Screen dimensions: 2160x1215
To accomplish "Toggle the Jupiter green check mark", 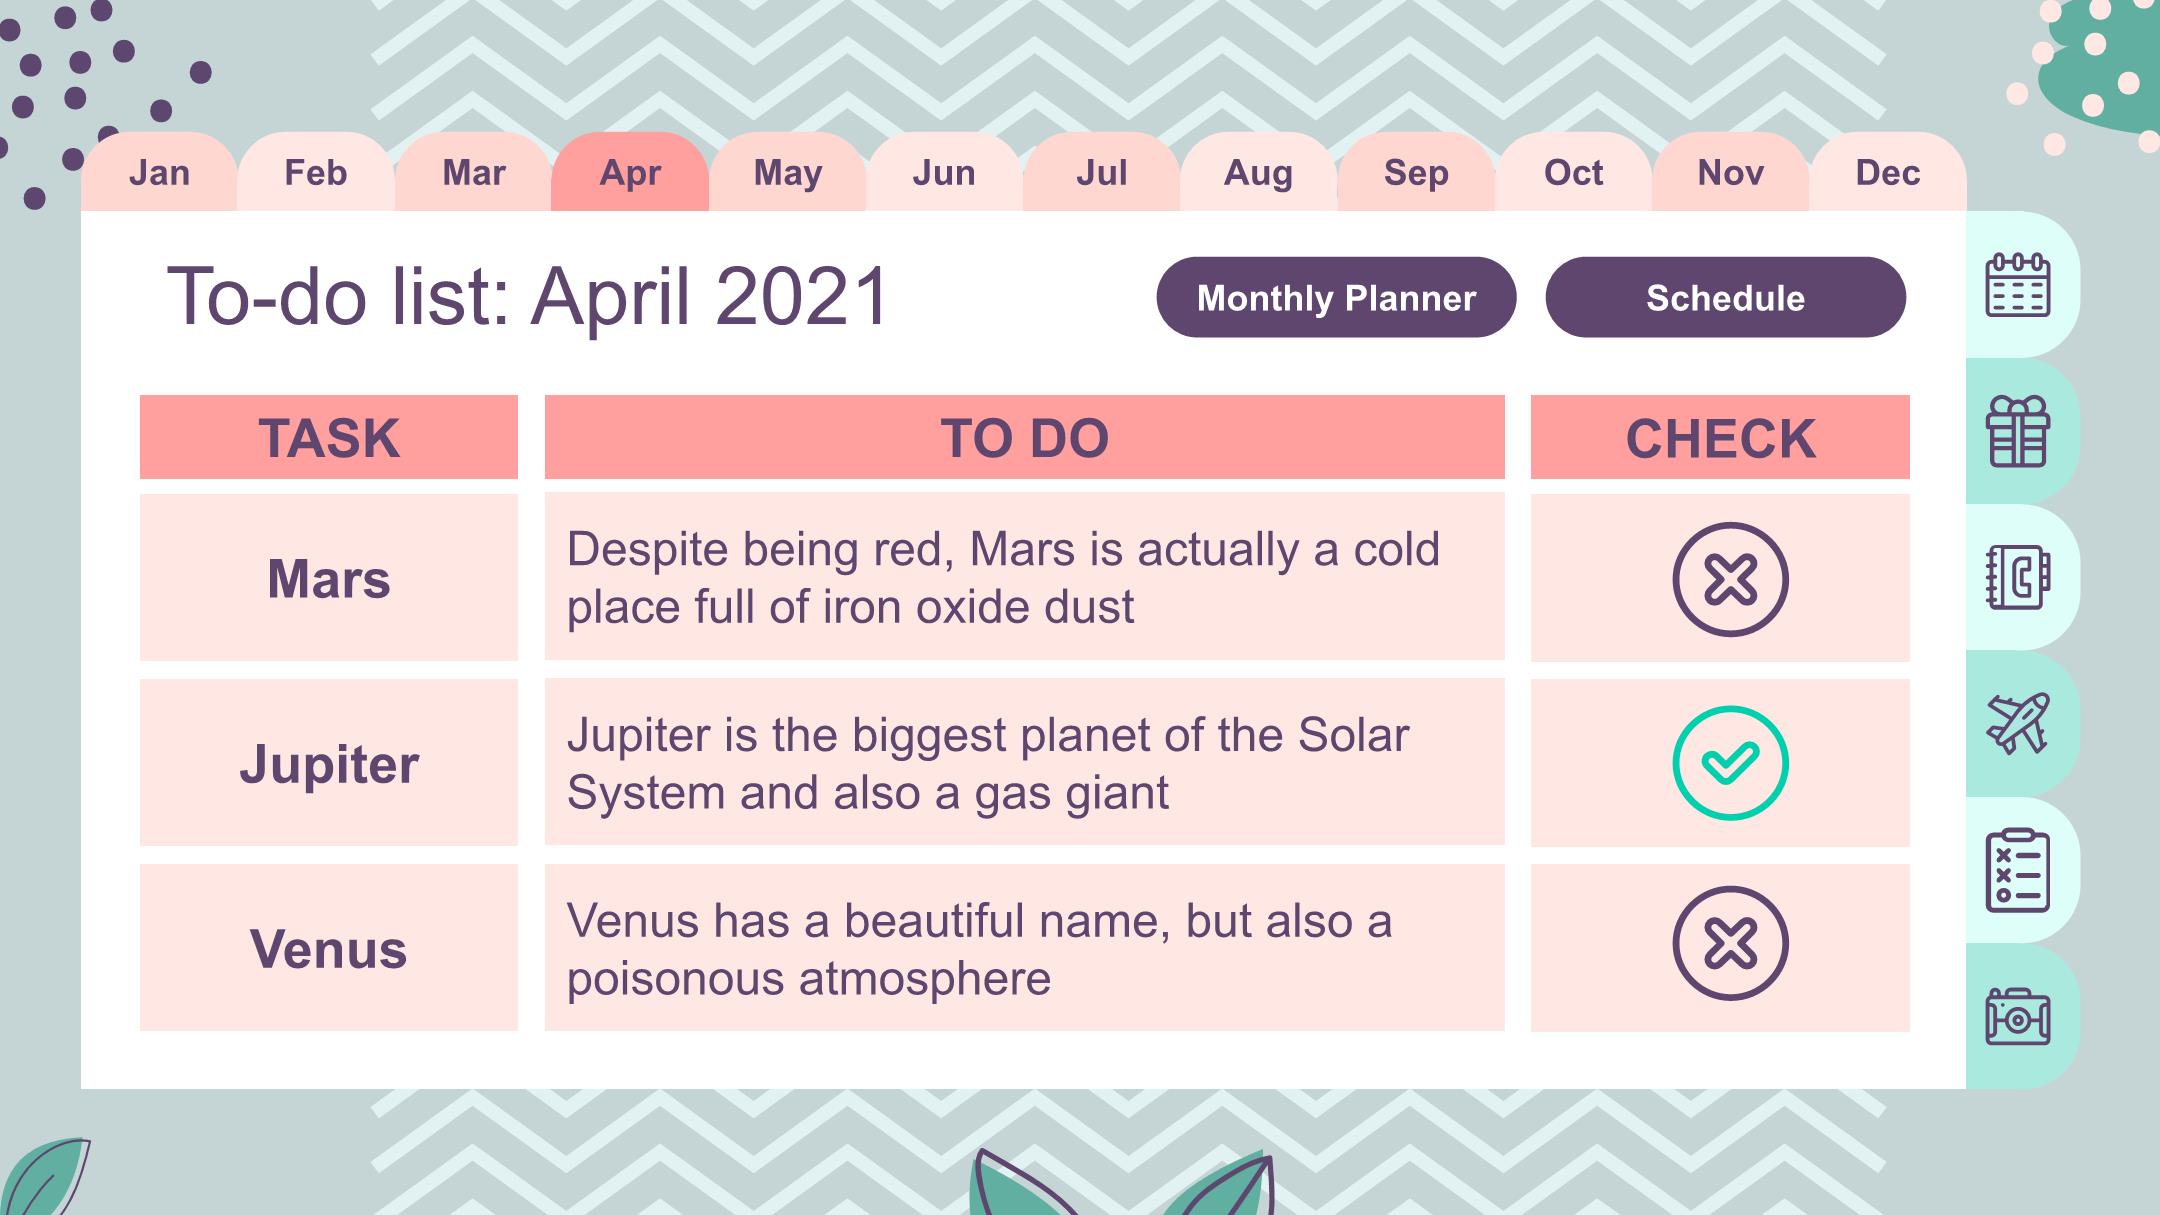I will [x=1730, y=763].
